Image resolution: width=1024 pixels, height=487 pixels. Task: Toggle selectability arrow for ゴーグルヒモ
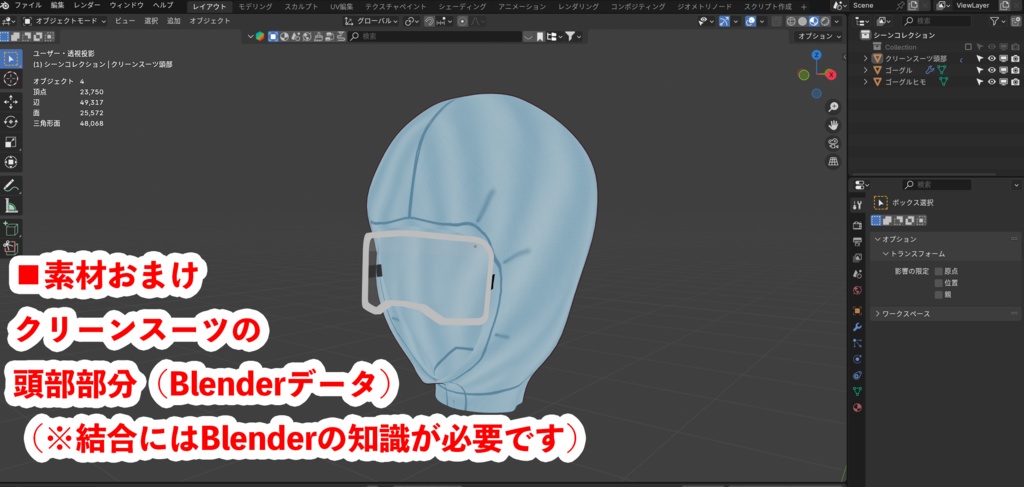tap(980, 82)
